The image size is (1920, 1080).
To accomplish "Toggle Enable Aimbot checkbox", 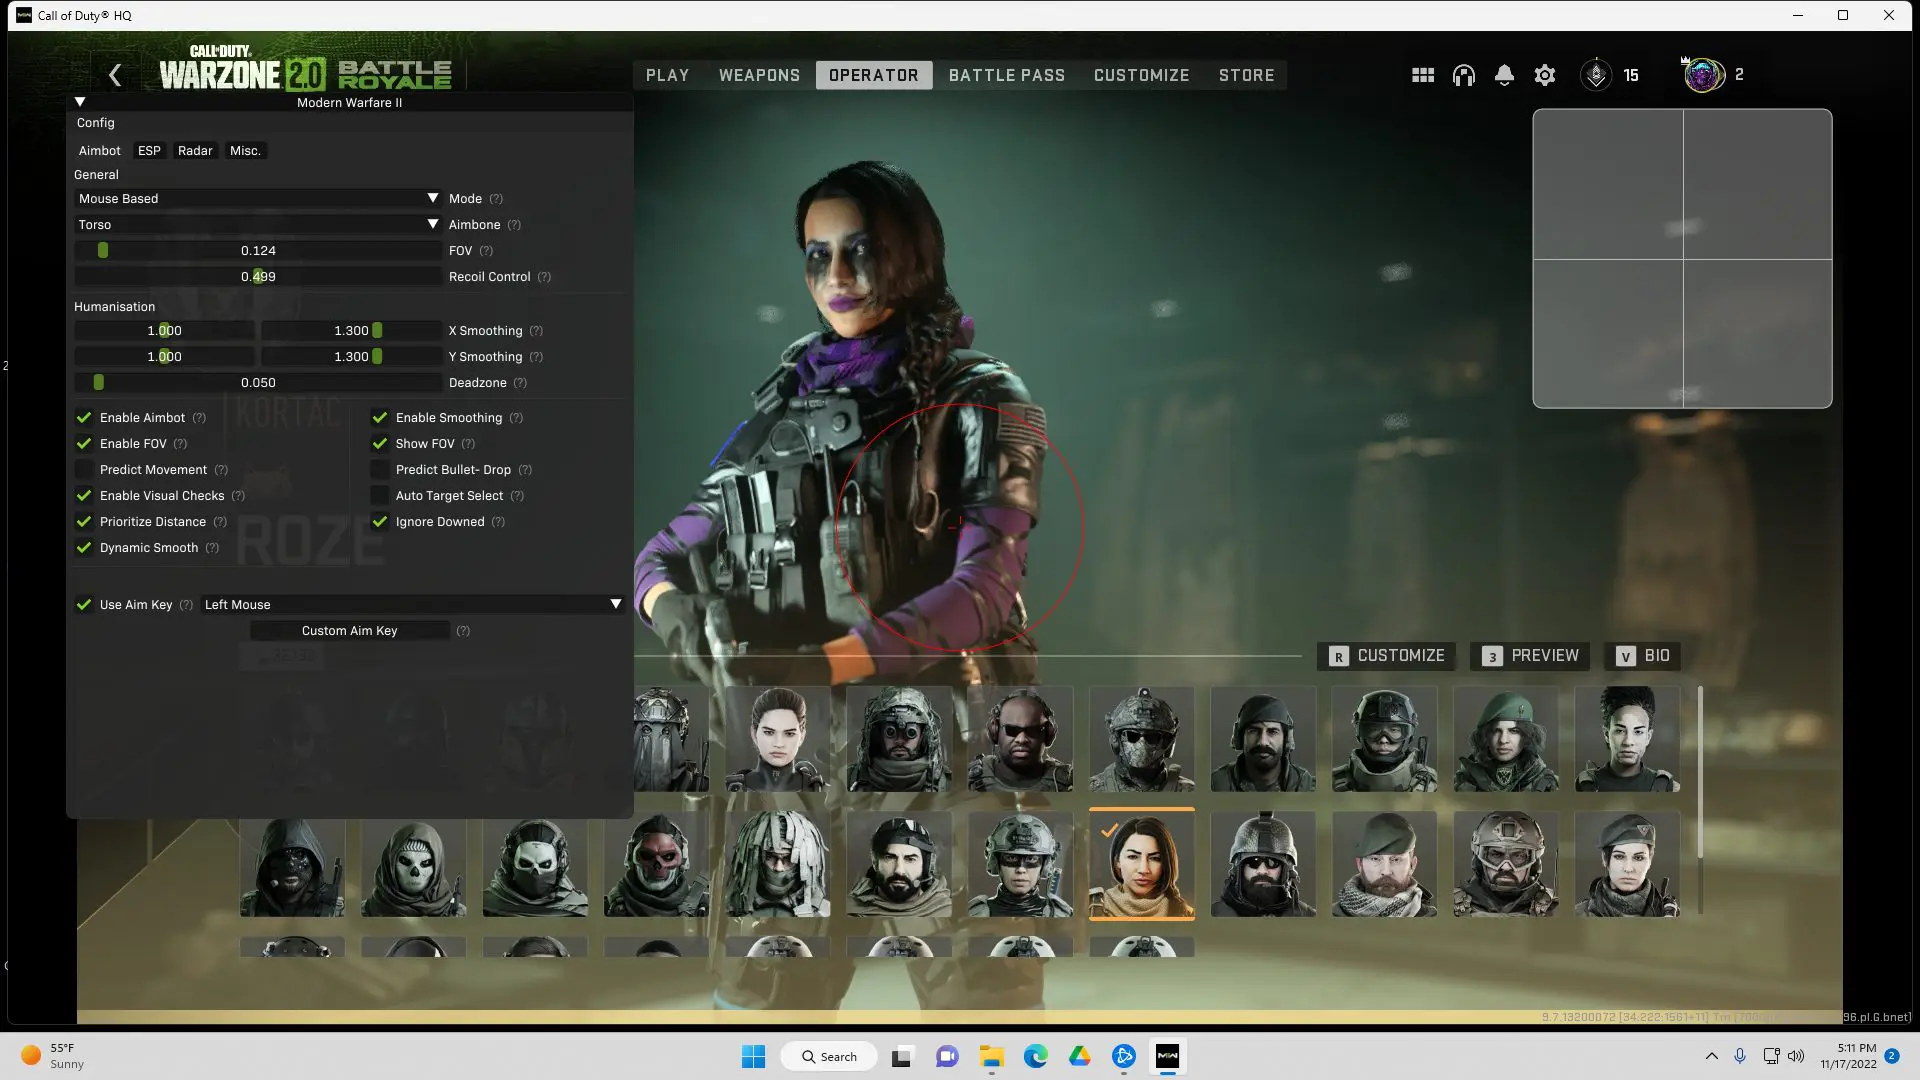I will coord(84,417).
